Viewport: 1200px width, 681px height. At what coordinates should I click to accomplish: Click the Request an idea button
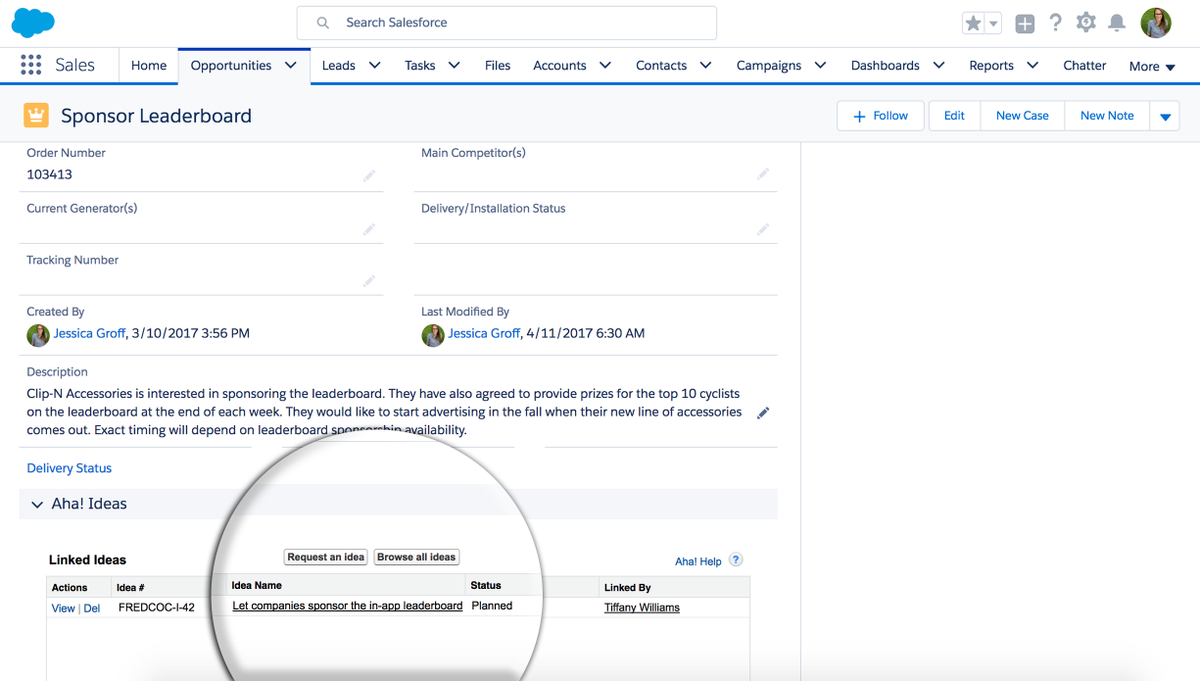tap(326, 557)
